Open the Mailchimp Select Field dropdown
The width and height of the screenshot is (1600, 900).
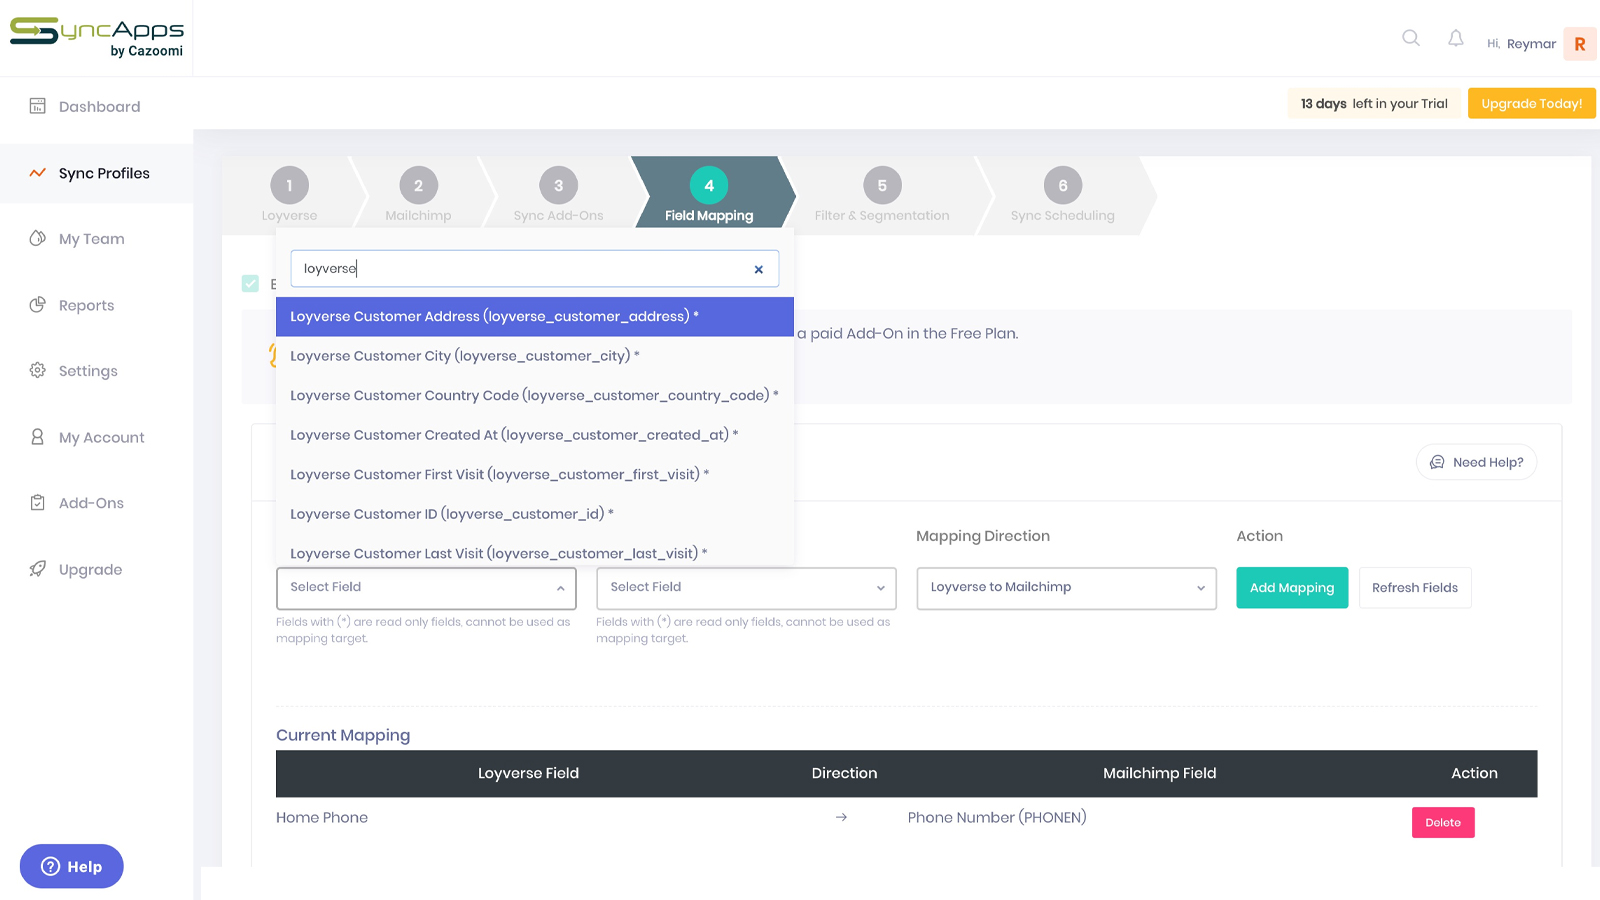746,588
